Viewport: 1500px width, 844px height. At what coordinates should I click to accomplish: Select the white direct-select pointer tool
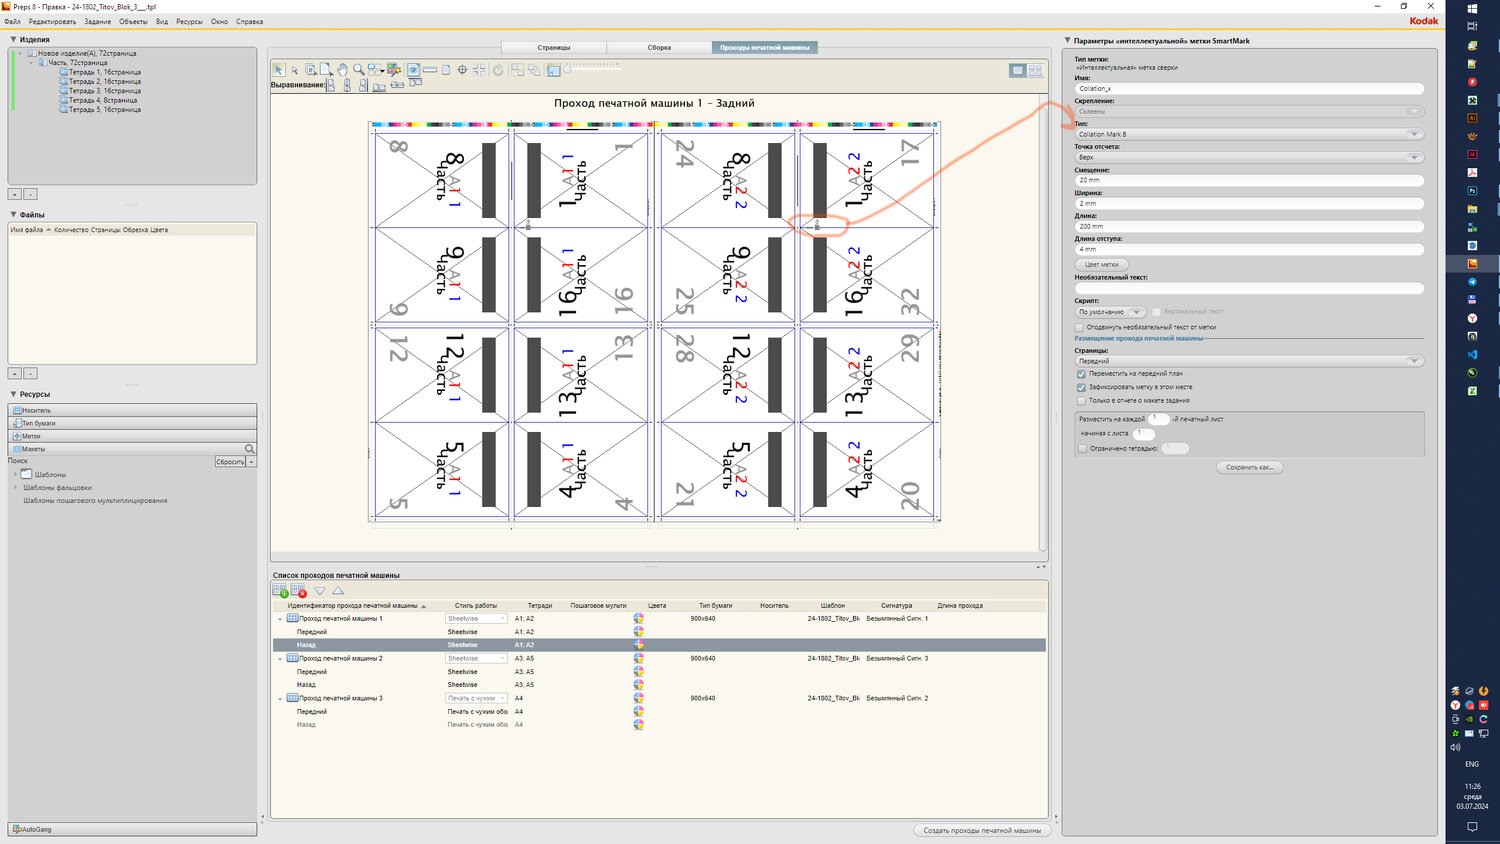pos(295,70)
